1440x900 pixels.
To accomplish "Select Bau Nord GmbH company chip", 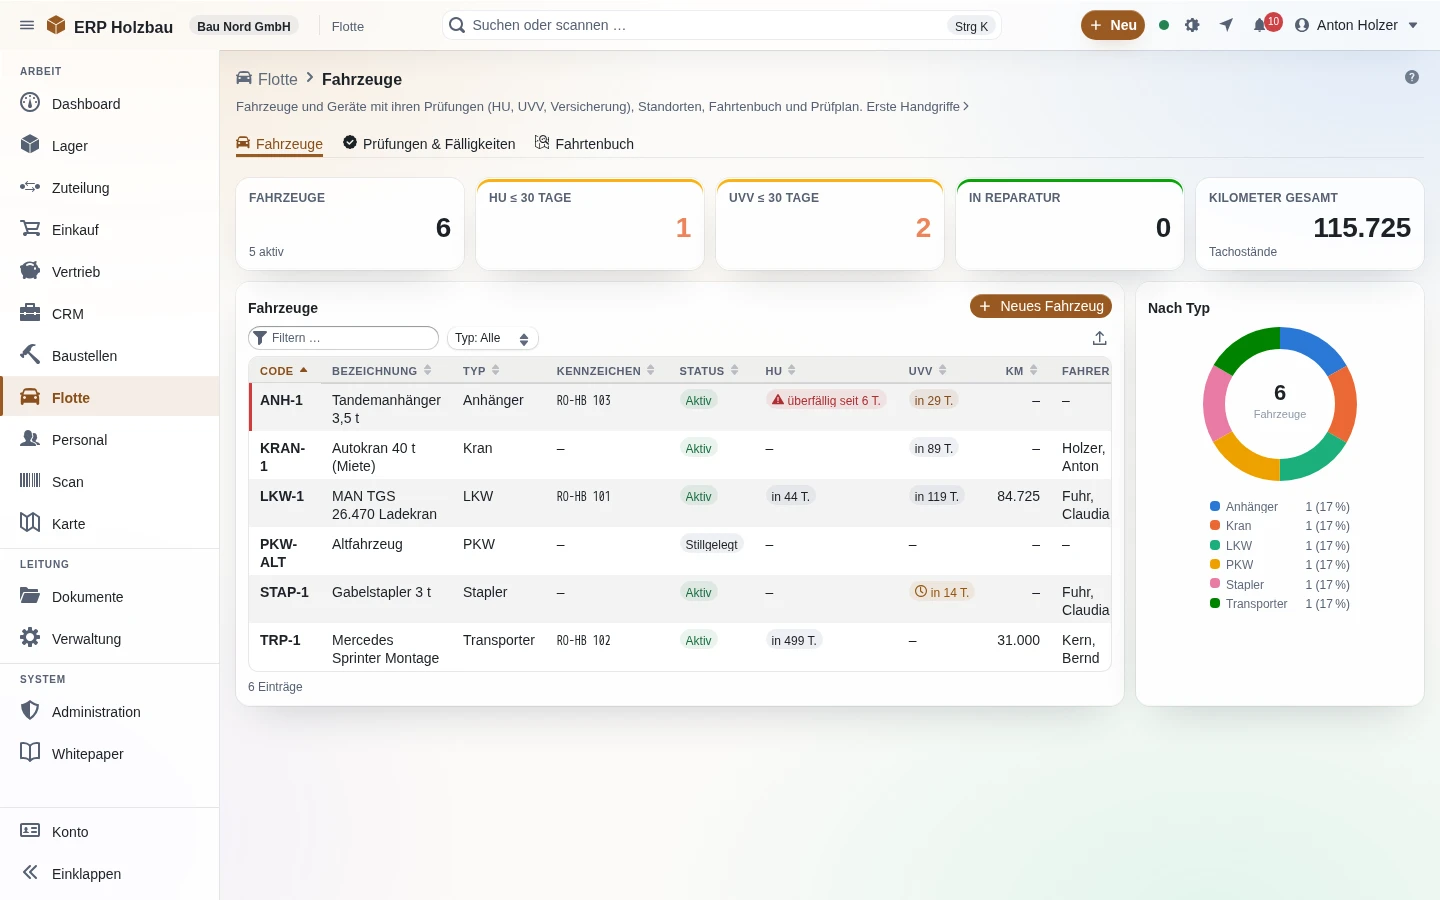I will point(244,26).
